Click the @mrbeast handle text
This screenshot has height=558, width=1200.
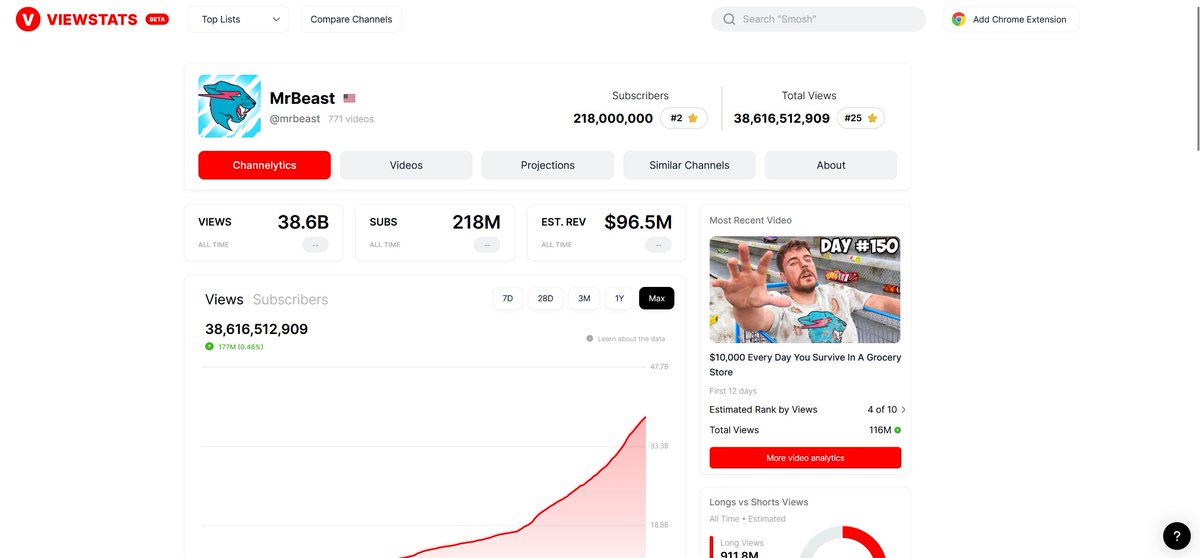[x=295, y=119]
